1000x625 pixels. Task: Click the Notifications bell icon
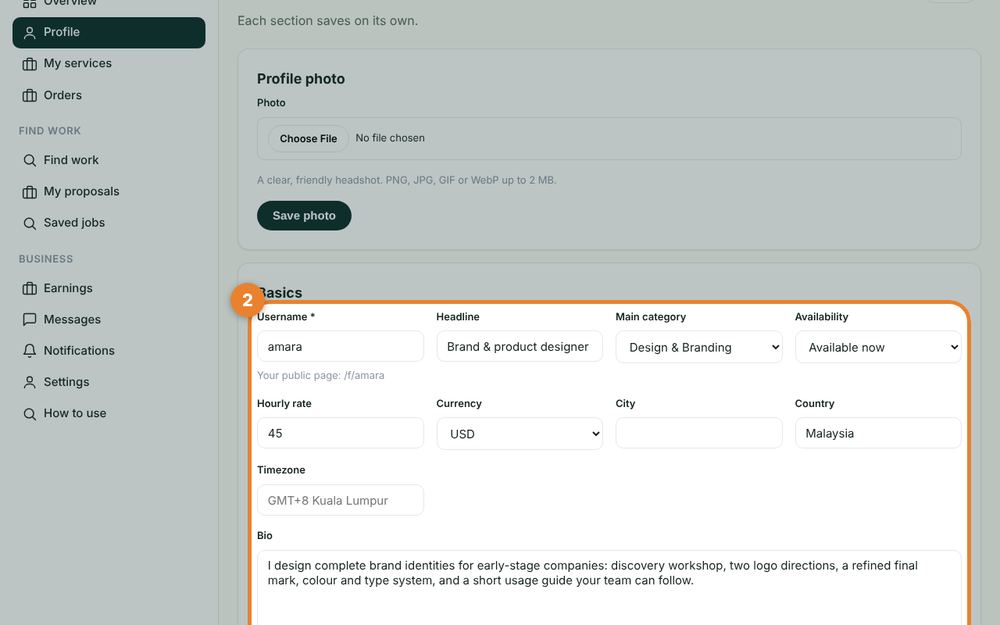pyautogui.click(x=29, y=351)
